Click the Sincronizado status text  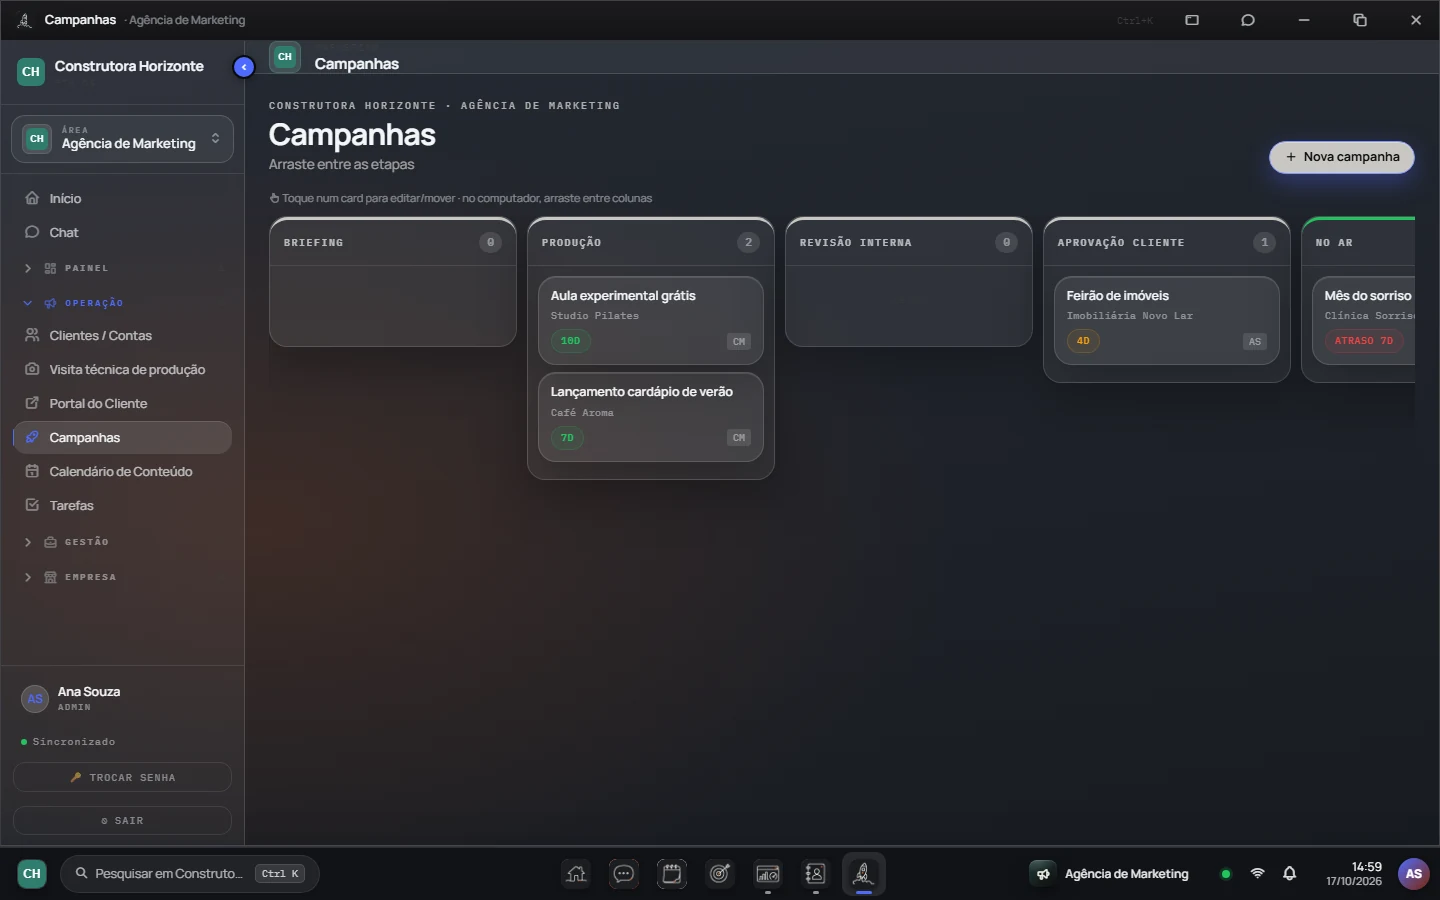click(74, 742)
